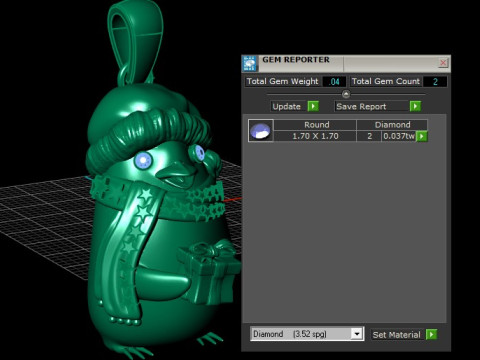Click green arrow beside 0.037tw weight
The height and width of the screenshot is (360, 480).
(422, 136)
